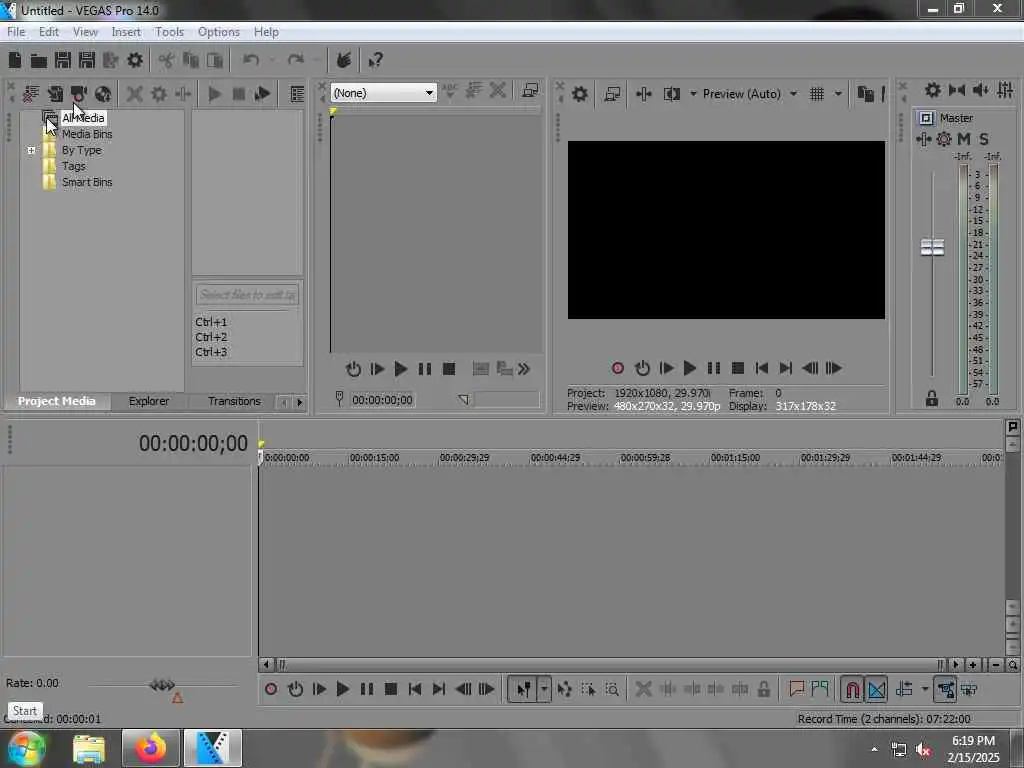Toggle Automatic Crossfades
The width and height of the screenshot is (1024, 768).
876,689
